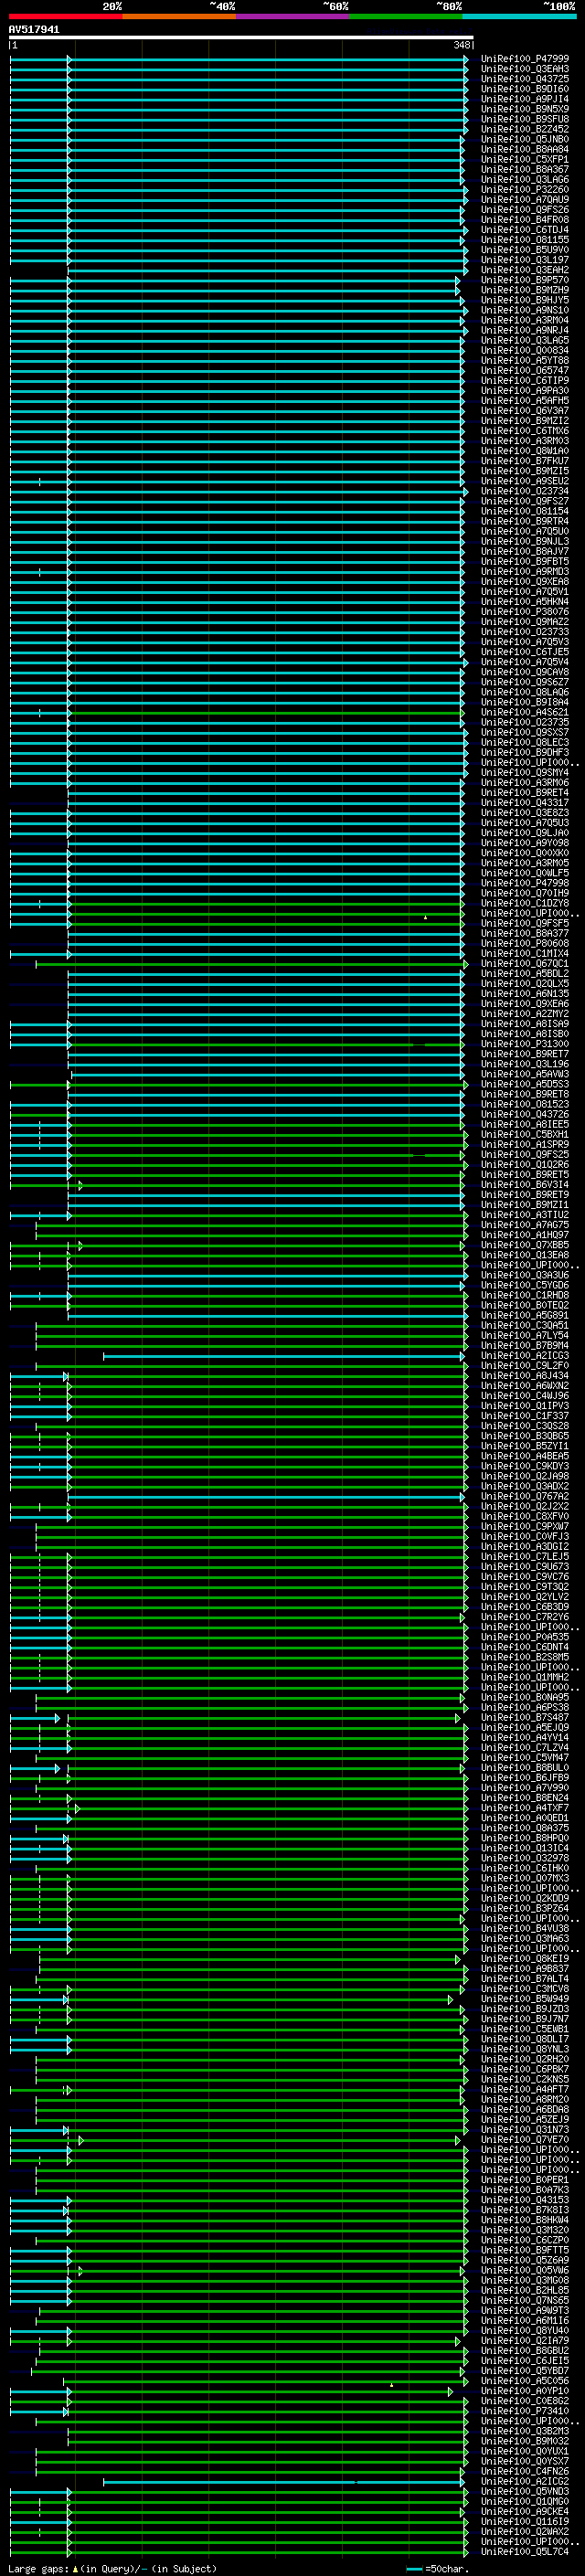Click the green ~80% identity legend segment
The width and height of the screenshot is (585, 2576).
tap(406, 16)
